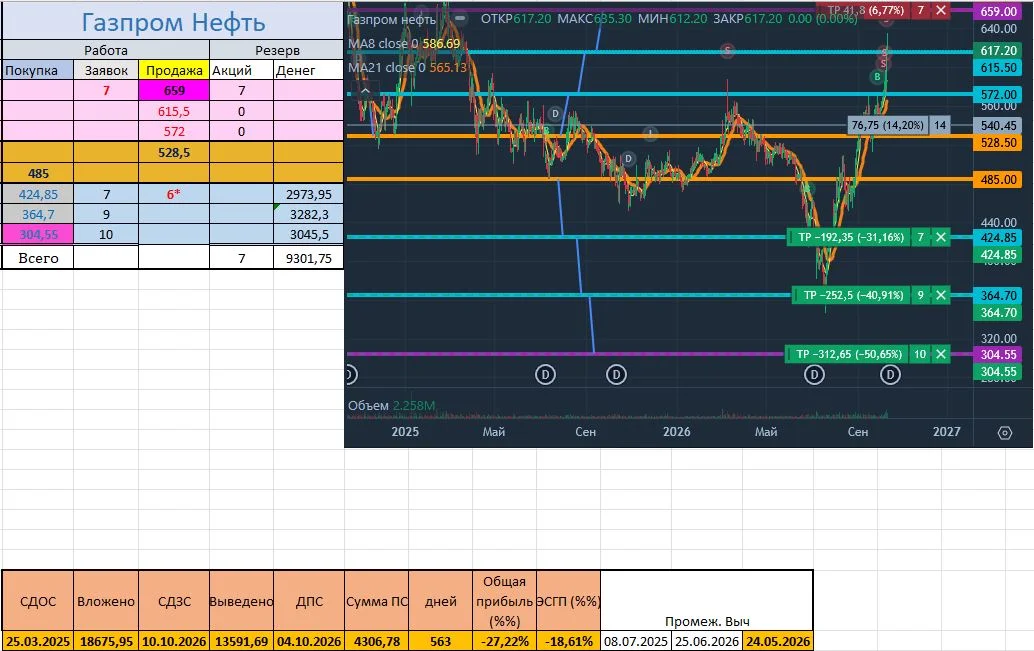Click the 540.45 position price label

(x=998, y=125)
